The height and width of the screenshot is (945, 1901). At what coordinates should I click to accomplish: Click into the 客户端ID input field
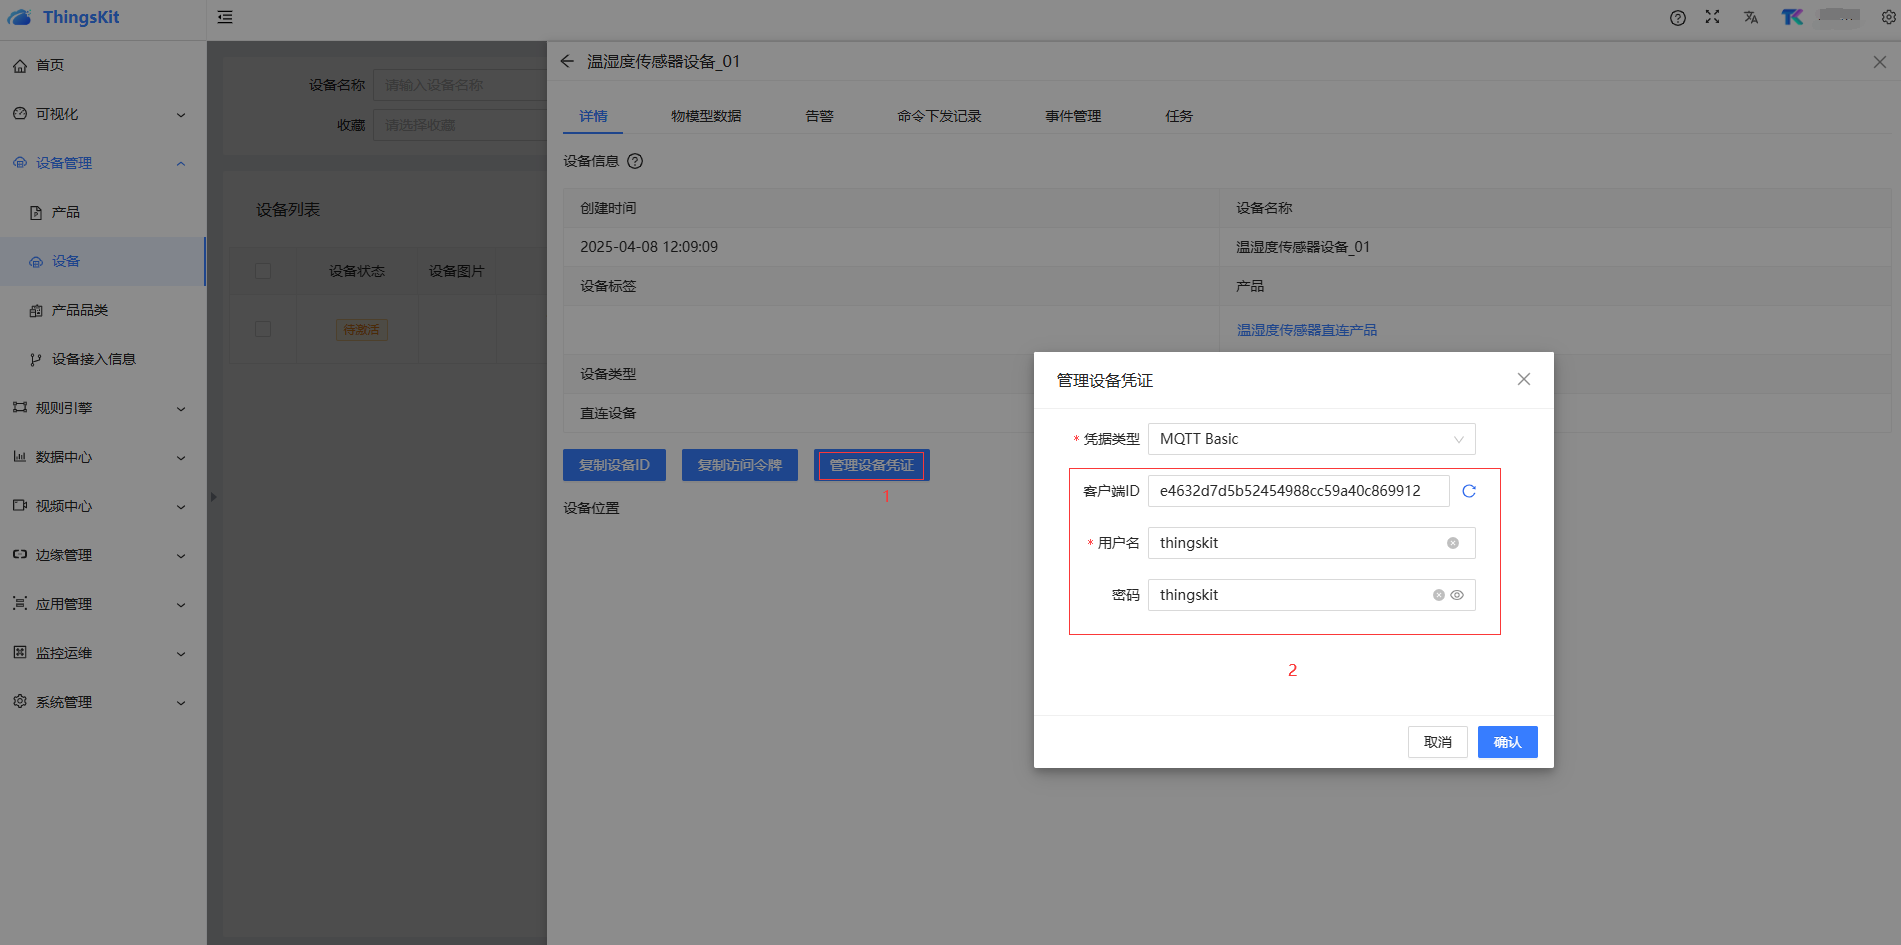pos(1297,491)
